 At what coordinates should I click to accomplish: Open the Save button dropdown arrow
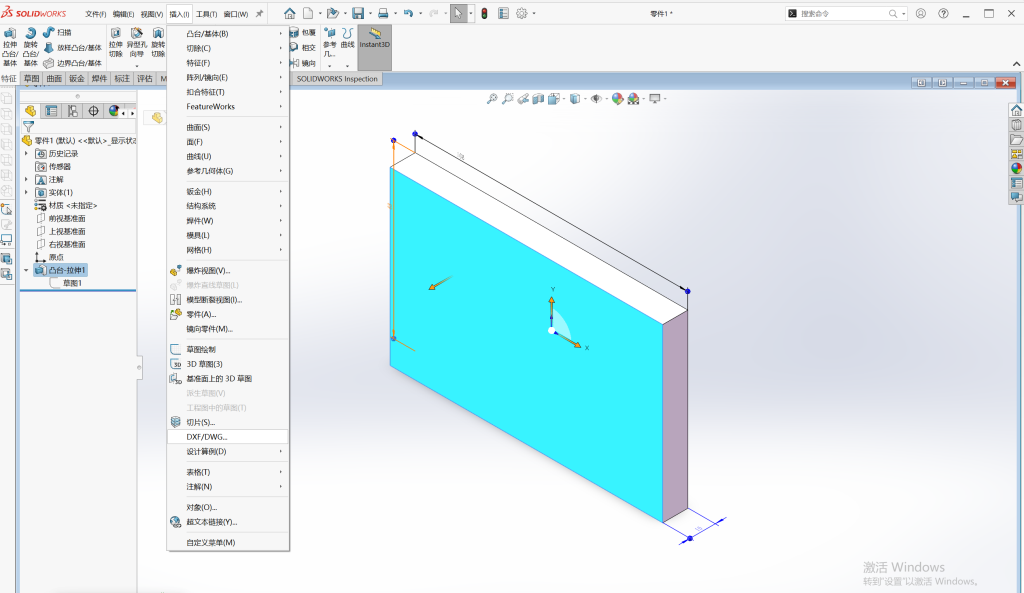[370, 13]
